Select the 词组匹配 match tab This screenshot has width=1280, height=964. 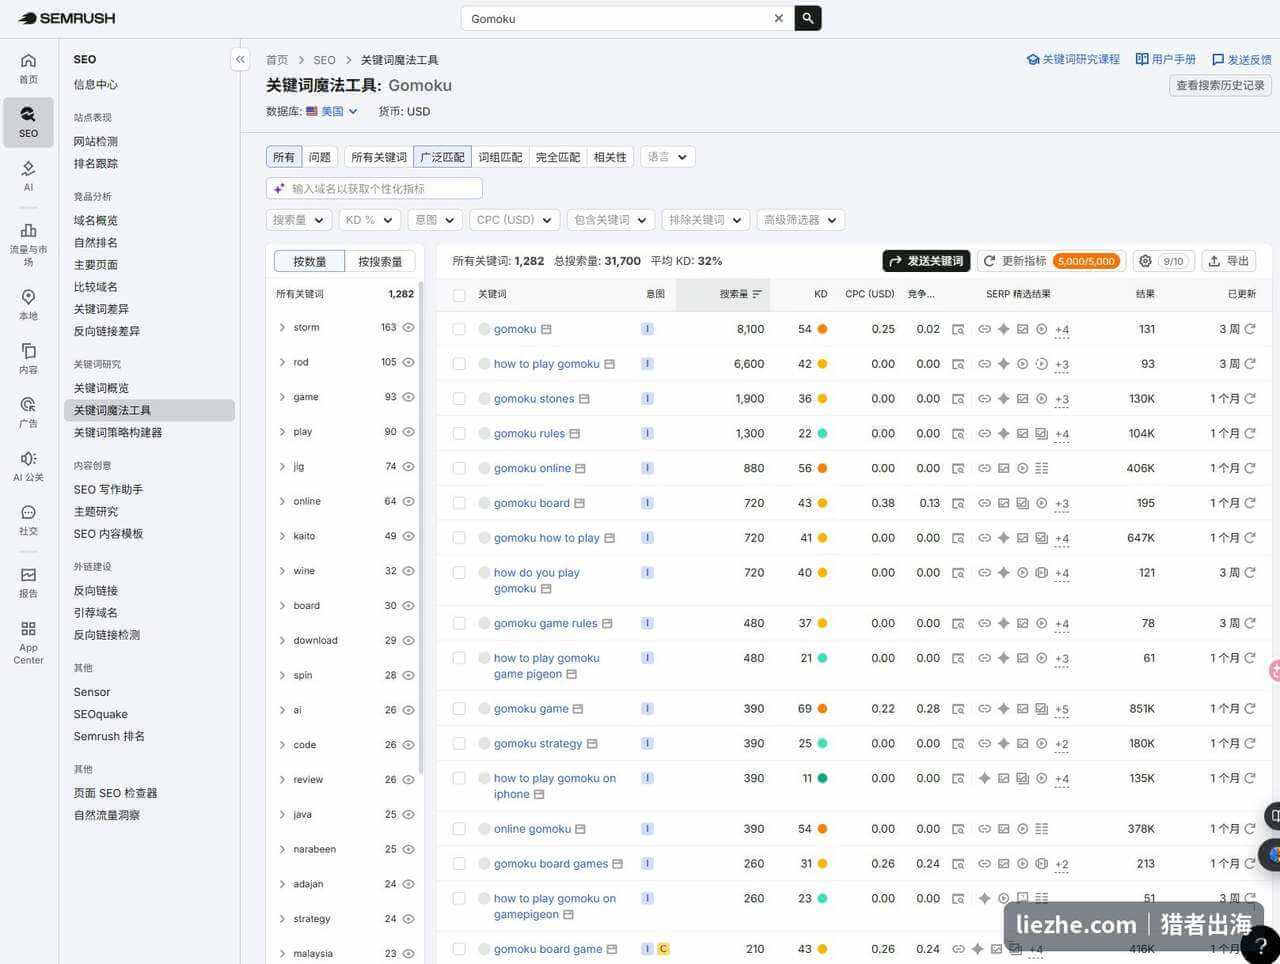(500, 157)
